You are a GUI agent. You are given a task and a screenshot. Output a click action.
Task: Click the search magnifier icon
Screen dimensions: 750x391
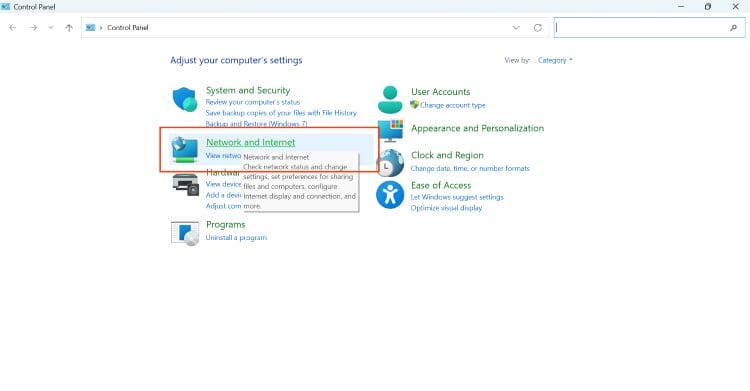(x=733, y=28)
